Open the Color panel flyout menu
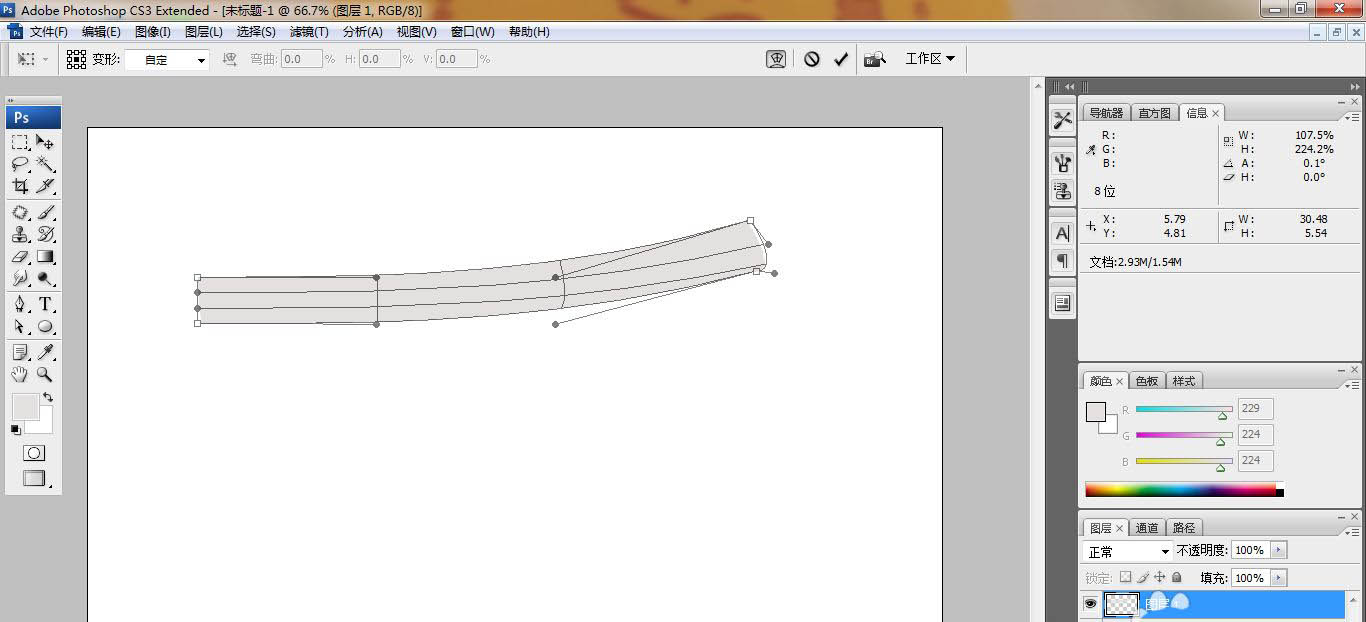The image size is (1366, 622). (x=1353, y=385)
